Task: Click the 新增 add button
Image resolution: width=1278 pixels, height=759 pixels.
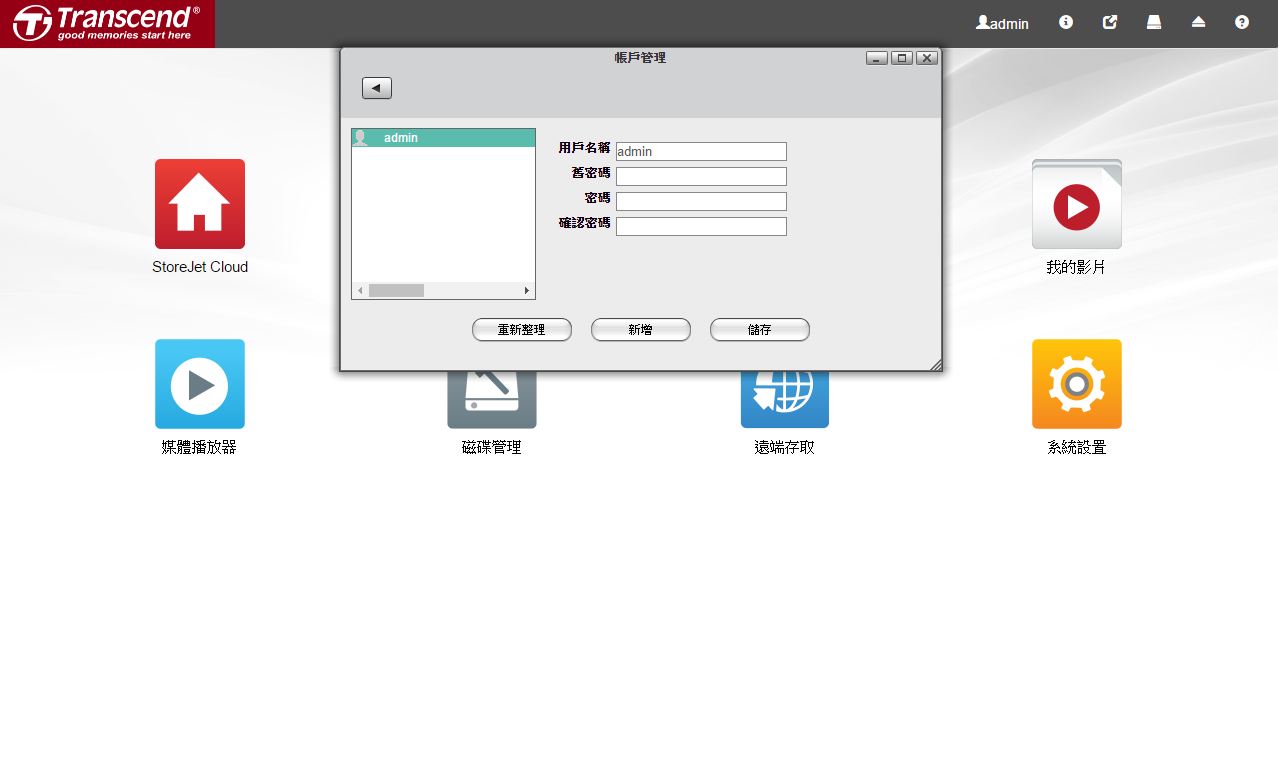Action: click(x=641, y=330)
